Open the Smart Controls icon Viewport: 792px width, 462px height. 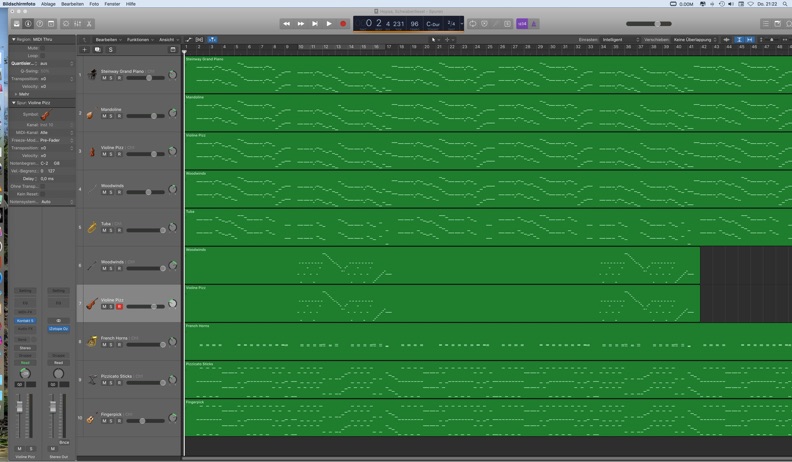click(x=66, y=24)
